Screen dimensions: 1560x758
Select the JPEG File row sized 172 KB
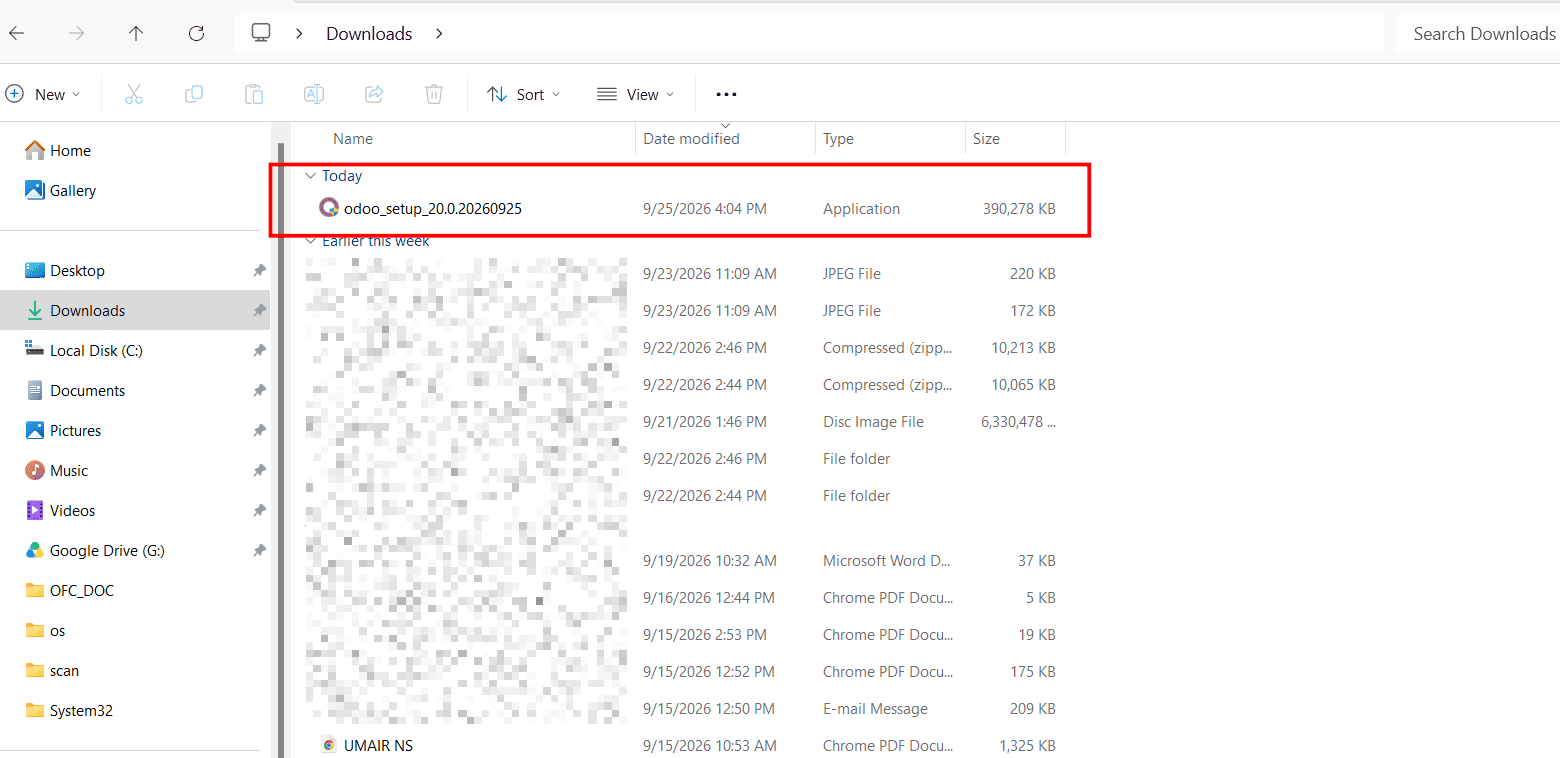tap(683, 311)
